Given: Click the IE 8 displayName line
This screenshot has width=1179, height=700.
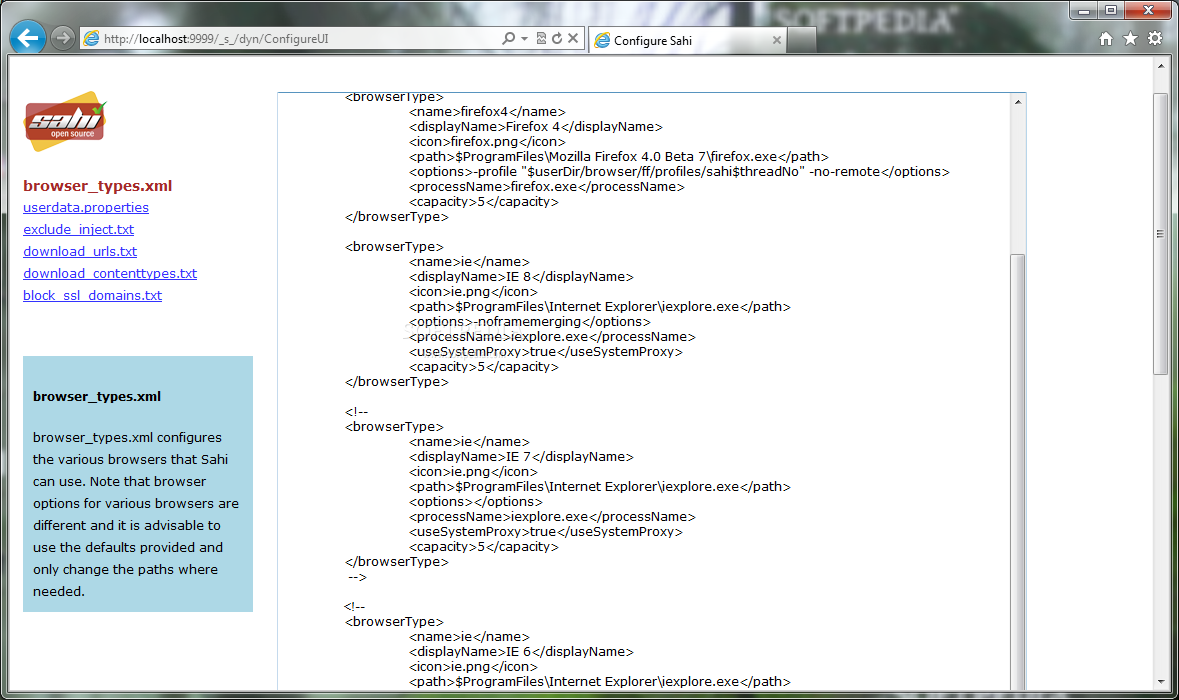Looking at the screenshot, I should [x=521, y=277].
